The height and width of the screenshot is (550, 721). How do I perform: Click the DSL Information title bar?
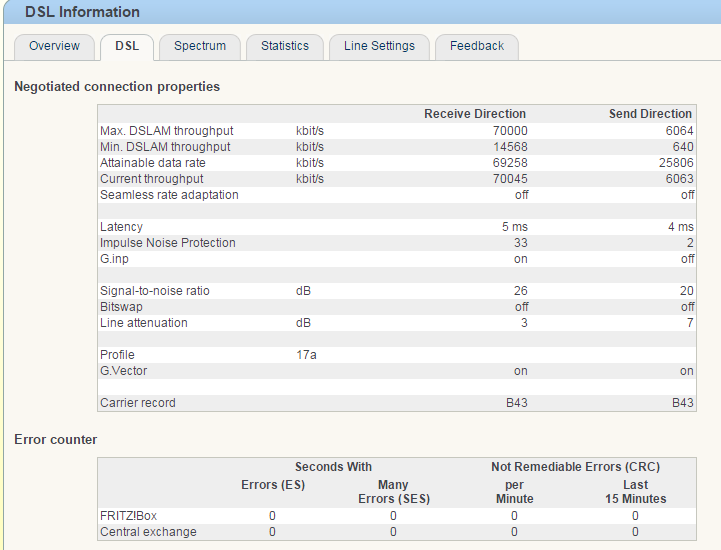click(82, 12)
